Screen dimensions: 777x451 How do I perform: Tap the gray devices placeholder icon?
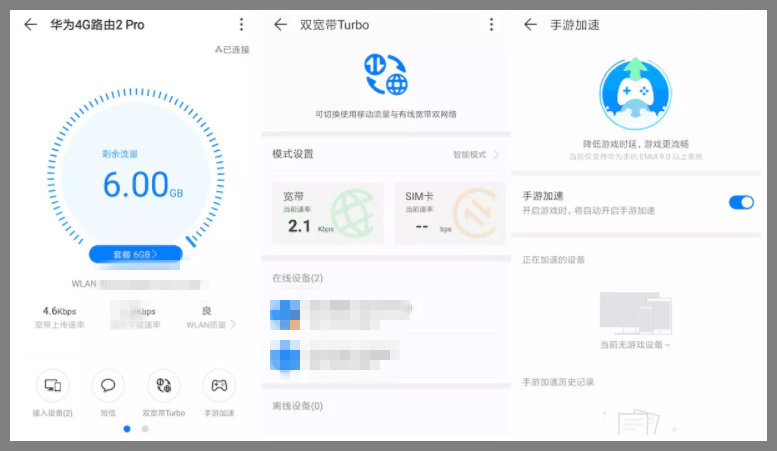point(635,313)
